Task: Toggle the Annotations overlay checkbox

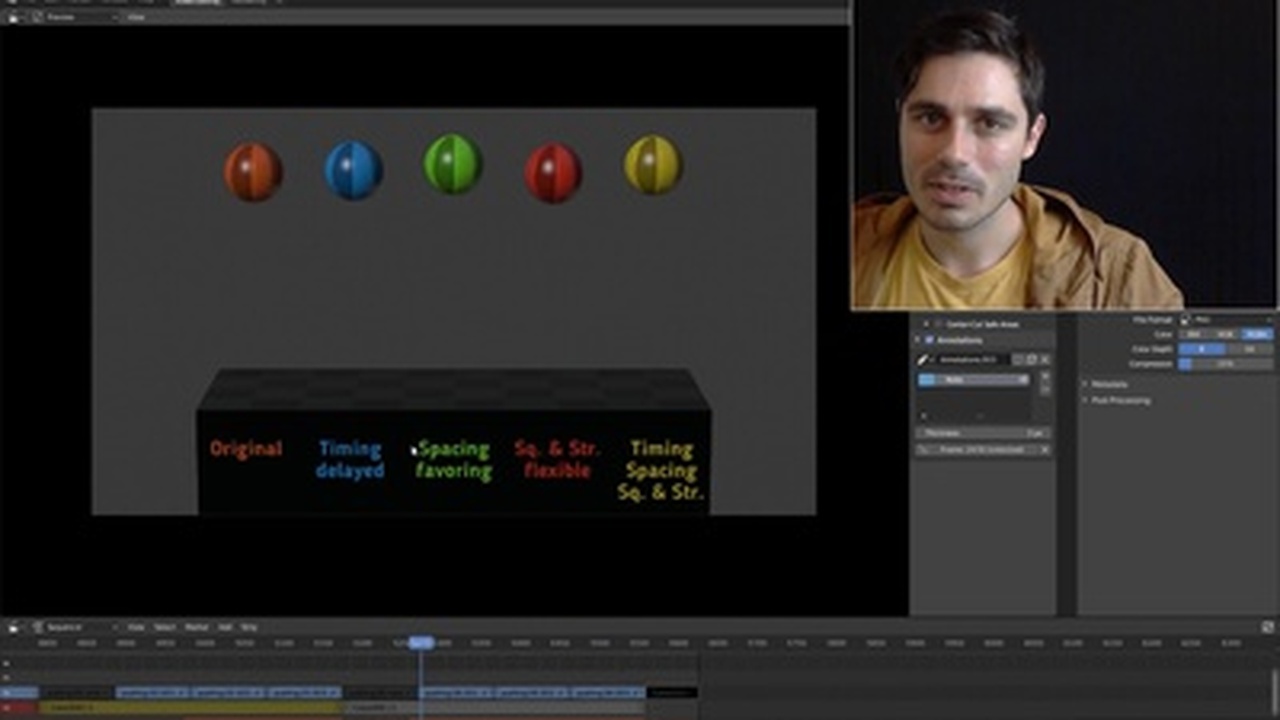Action: pyautogui.click(x=927, y=340)
